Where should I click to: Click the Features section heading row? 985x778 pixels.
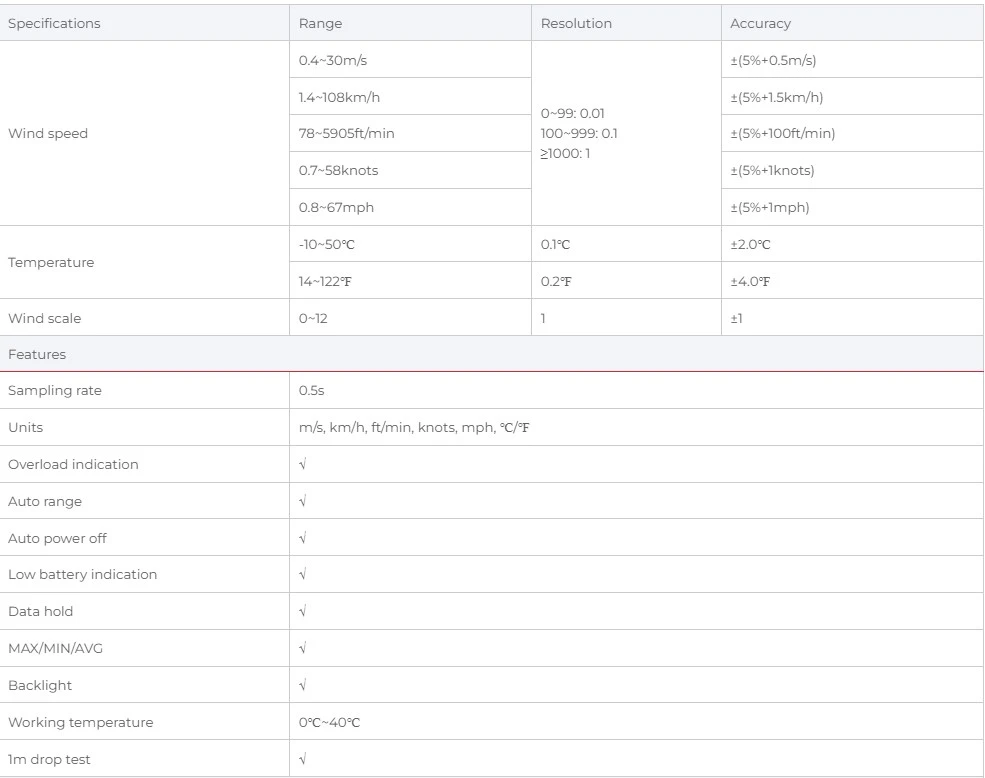click(35, 355)
